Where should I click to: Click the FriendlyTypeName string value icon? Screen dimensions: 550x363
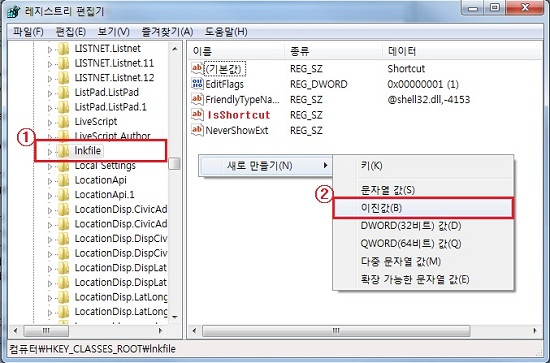click(197, 99)
